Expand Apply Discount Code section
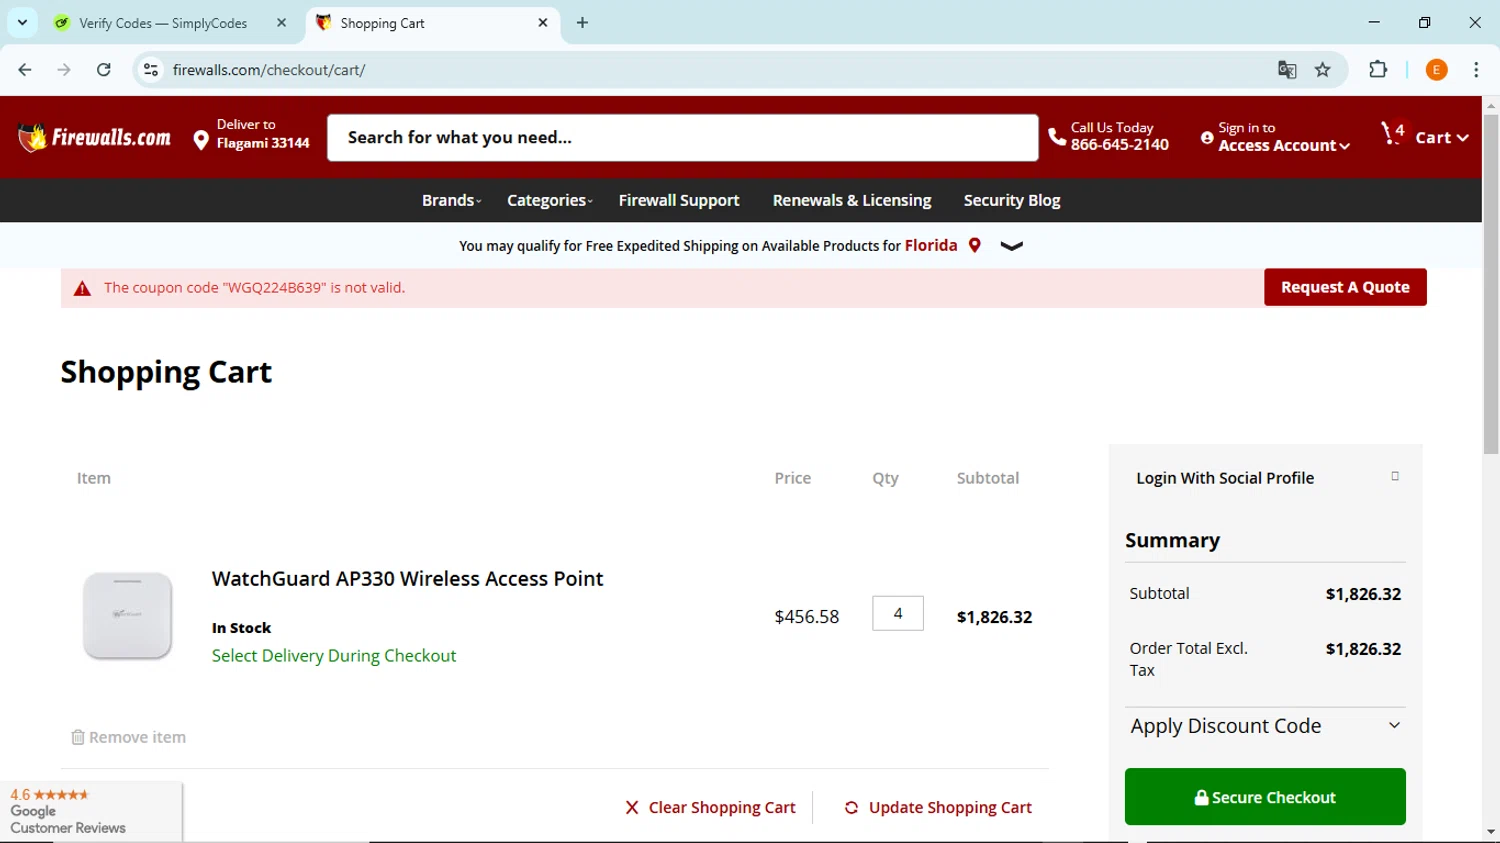This screenshot has height=843, width=1500. (x=1265, y=726)
